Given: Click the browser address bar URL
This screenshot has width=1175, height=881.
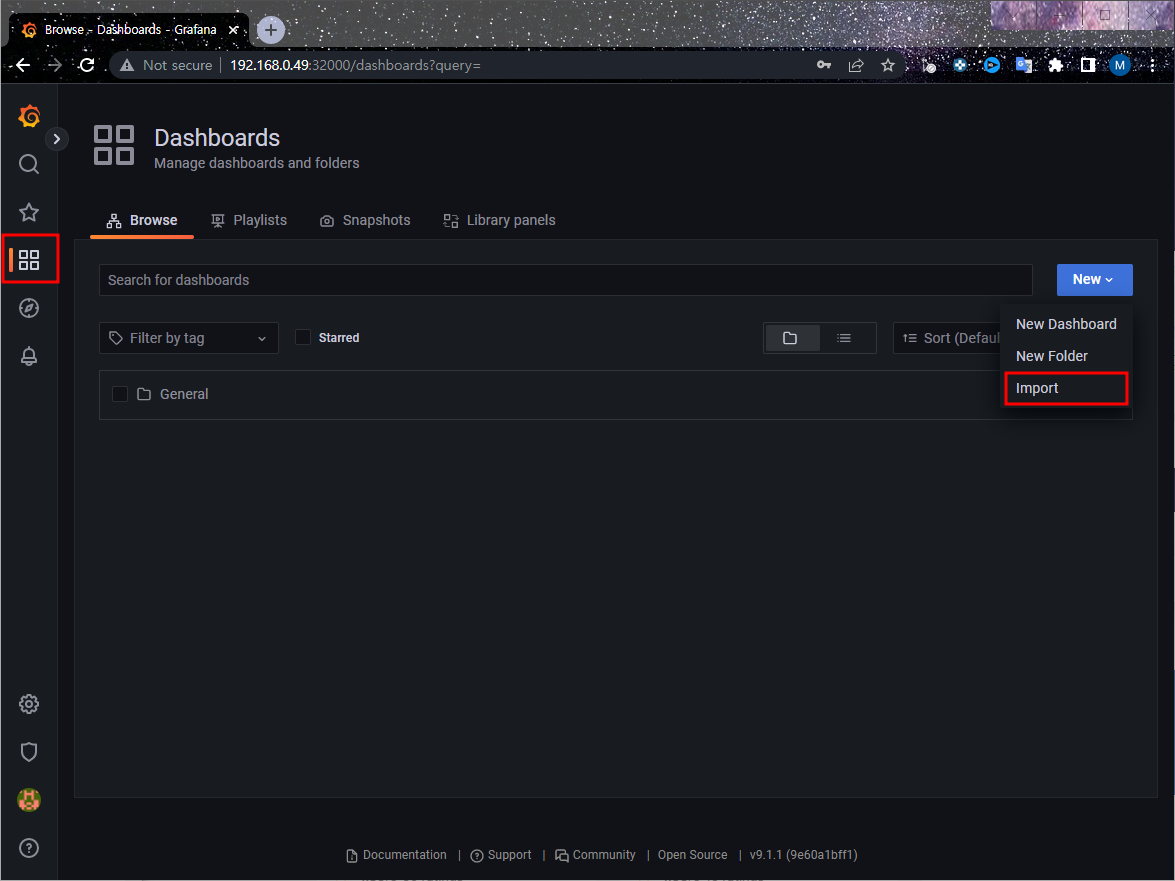Looking at the screenshot, I should pos(355,65).
